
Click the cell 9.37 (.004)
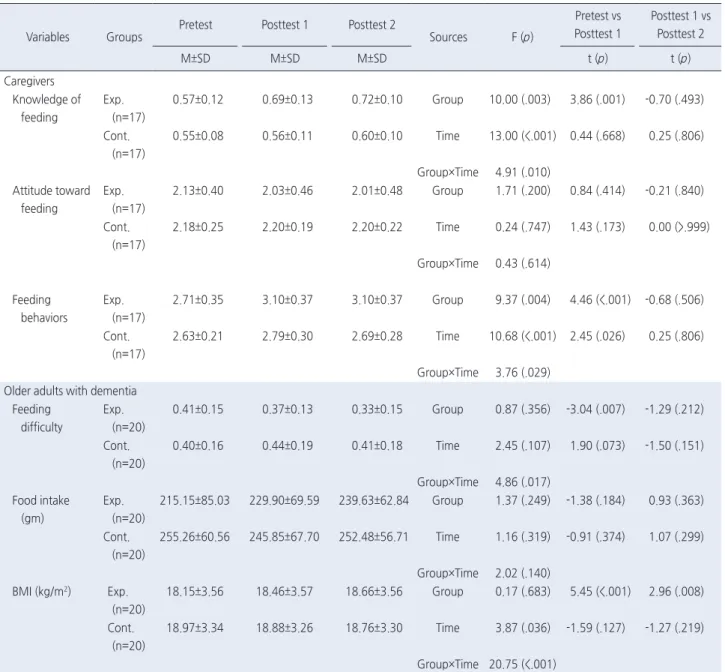pyautogui.click(x=522, y=300)
